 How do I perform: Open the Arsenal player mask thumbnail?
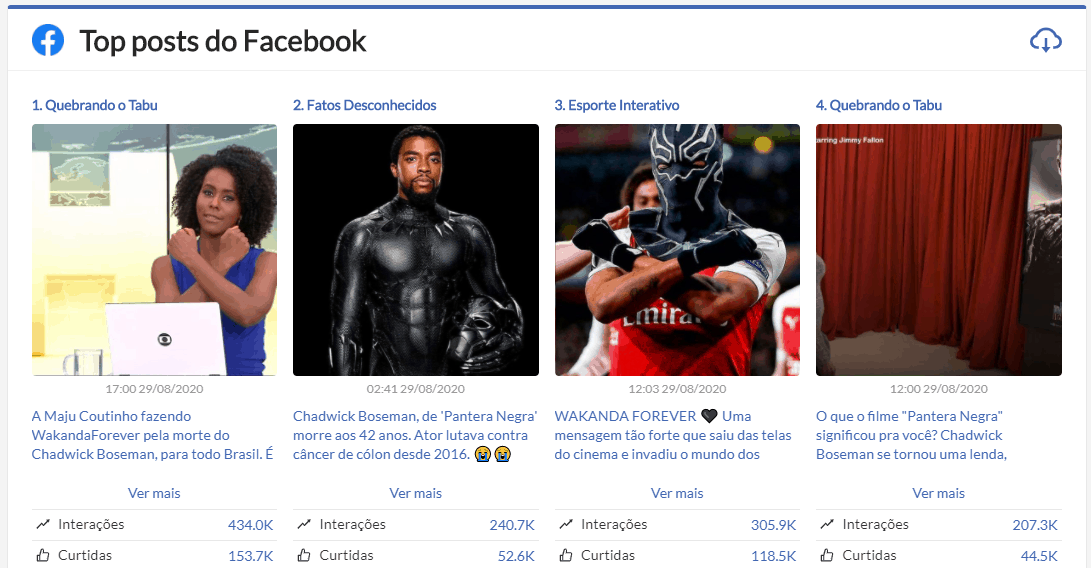677,250
